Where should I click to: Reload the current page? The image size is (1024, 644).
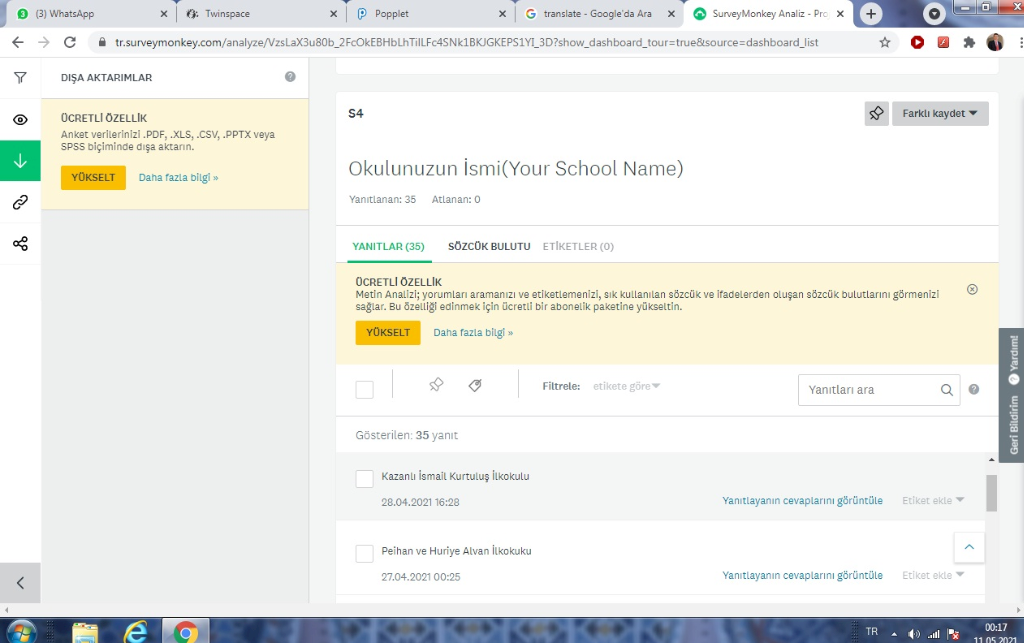coord(70,42)
